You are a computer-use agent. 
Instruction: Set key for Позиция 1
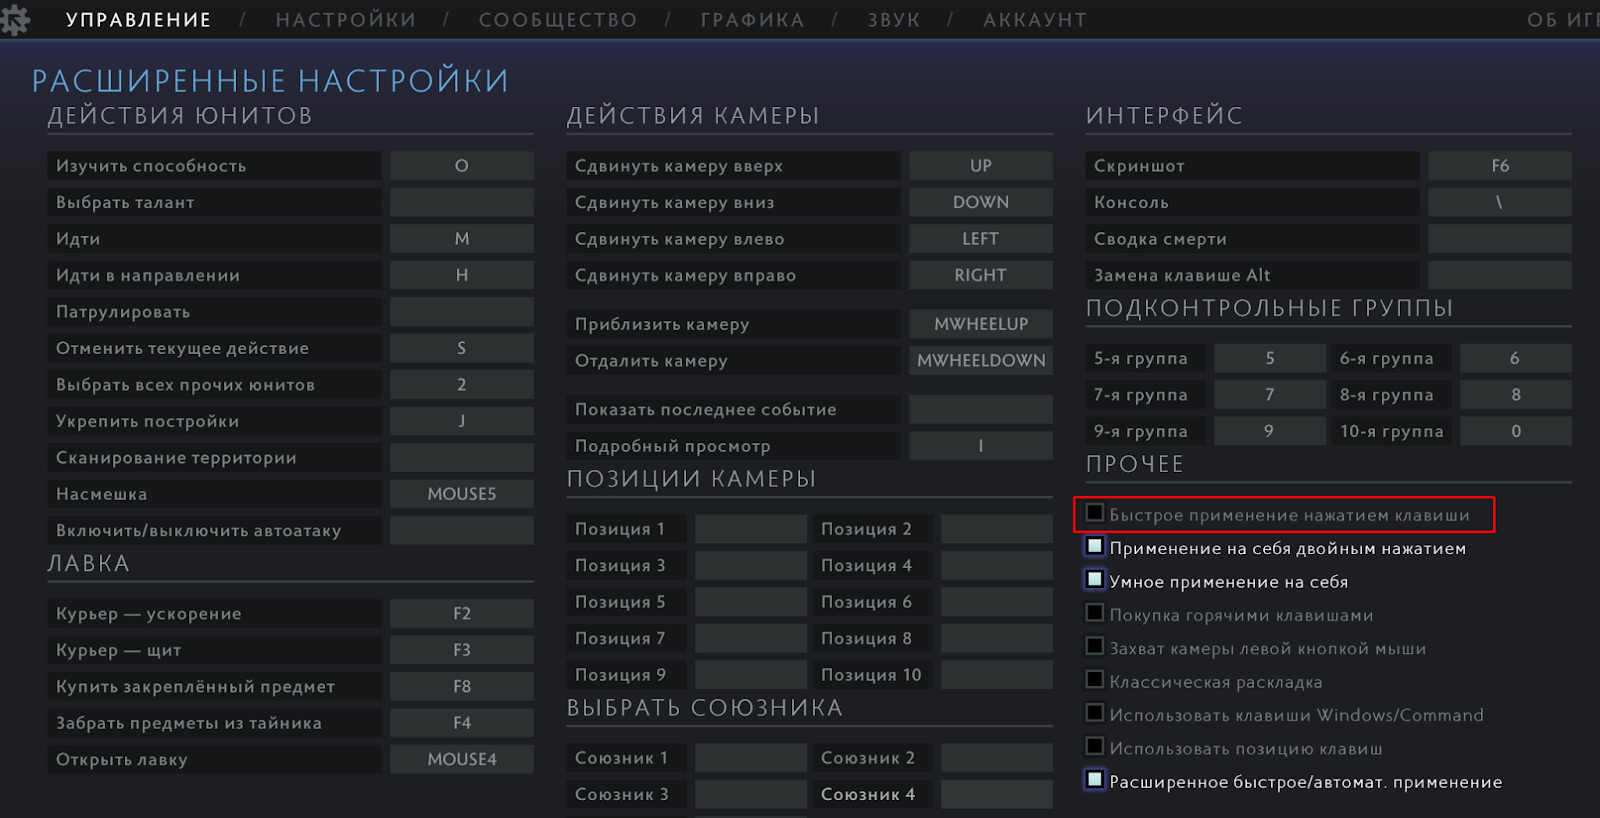point(751,529)
